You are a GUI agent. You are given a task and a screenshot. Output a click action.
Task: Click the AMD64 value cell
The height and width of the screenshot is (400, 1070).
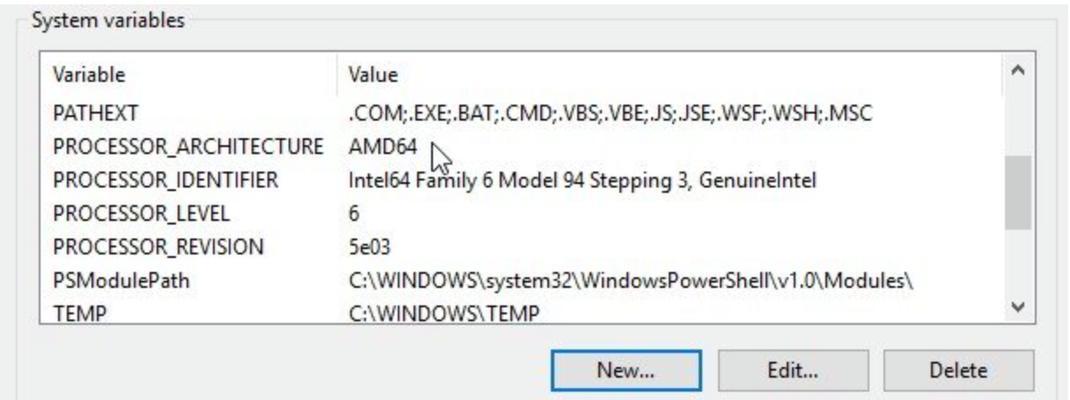coord(383,147)
